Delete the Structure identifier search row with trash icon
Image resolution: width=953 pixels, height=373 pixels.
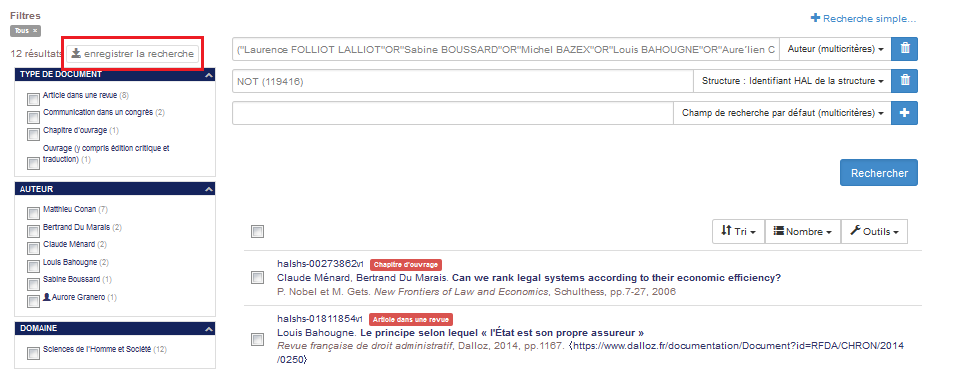point(904,81)
